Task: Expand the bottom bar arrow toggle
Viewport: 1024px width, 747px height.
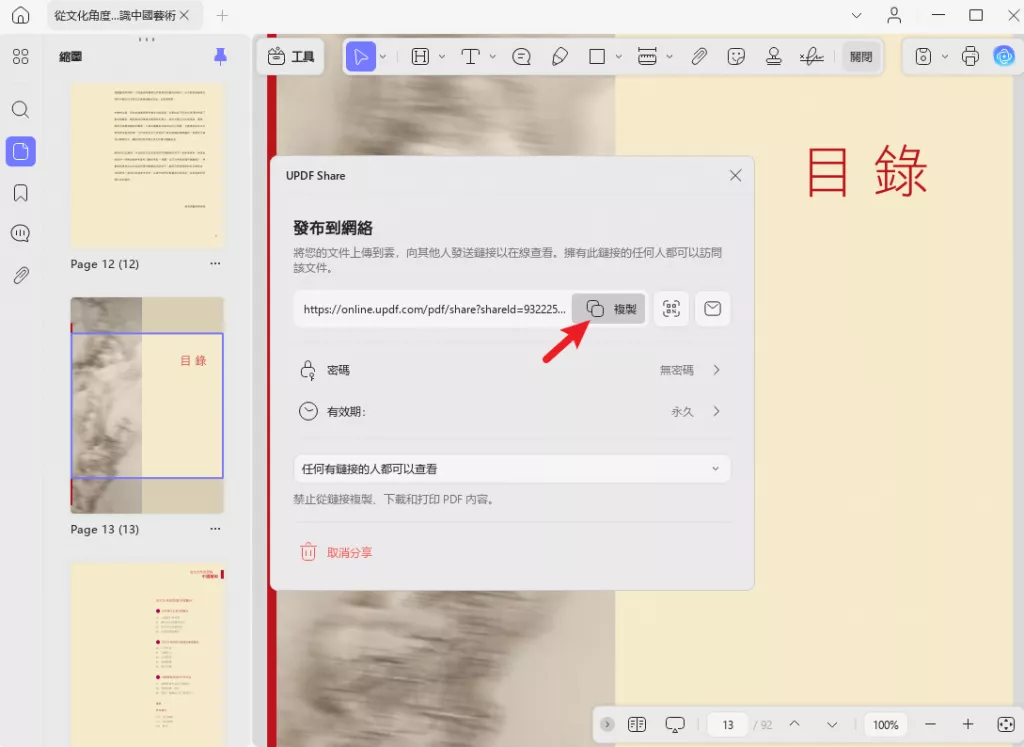Action: 607,724
